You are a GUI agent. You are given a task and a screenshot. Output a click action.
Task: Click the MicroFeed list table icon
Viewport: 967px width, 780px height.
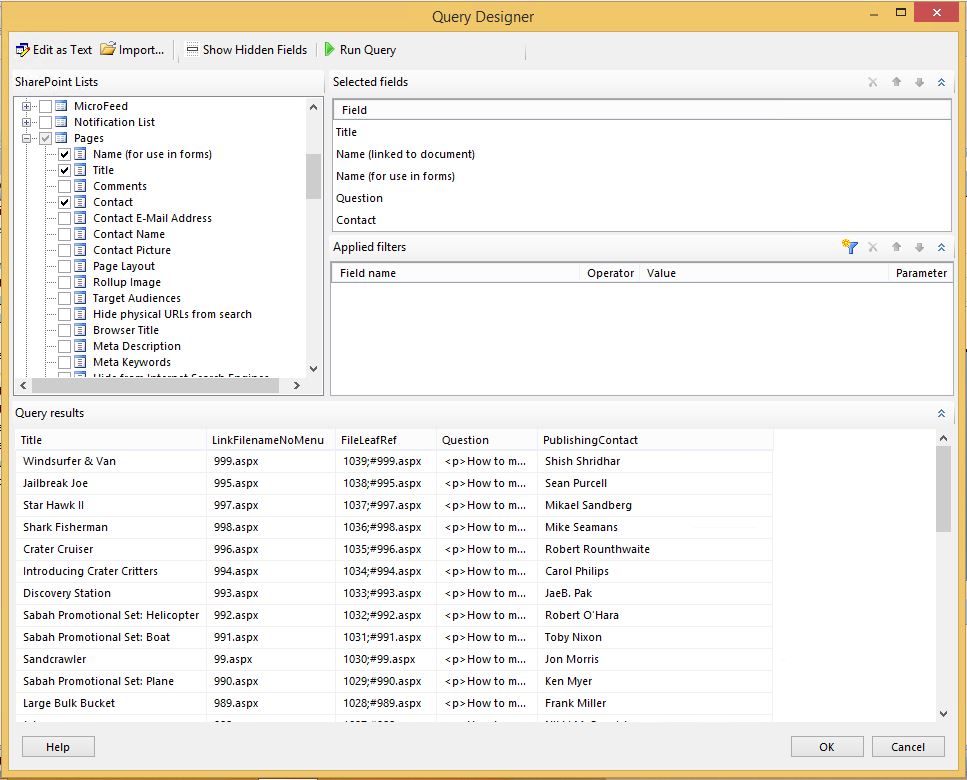point(61,106)
